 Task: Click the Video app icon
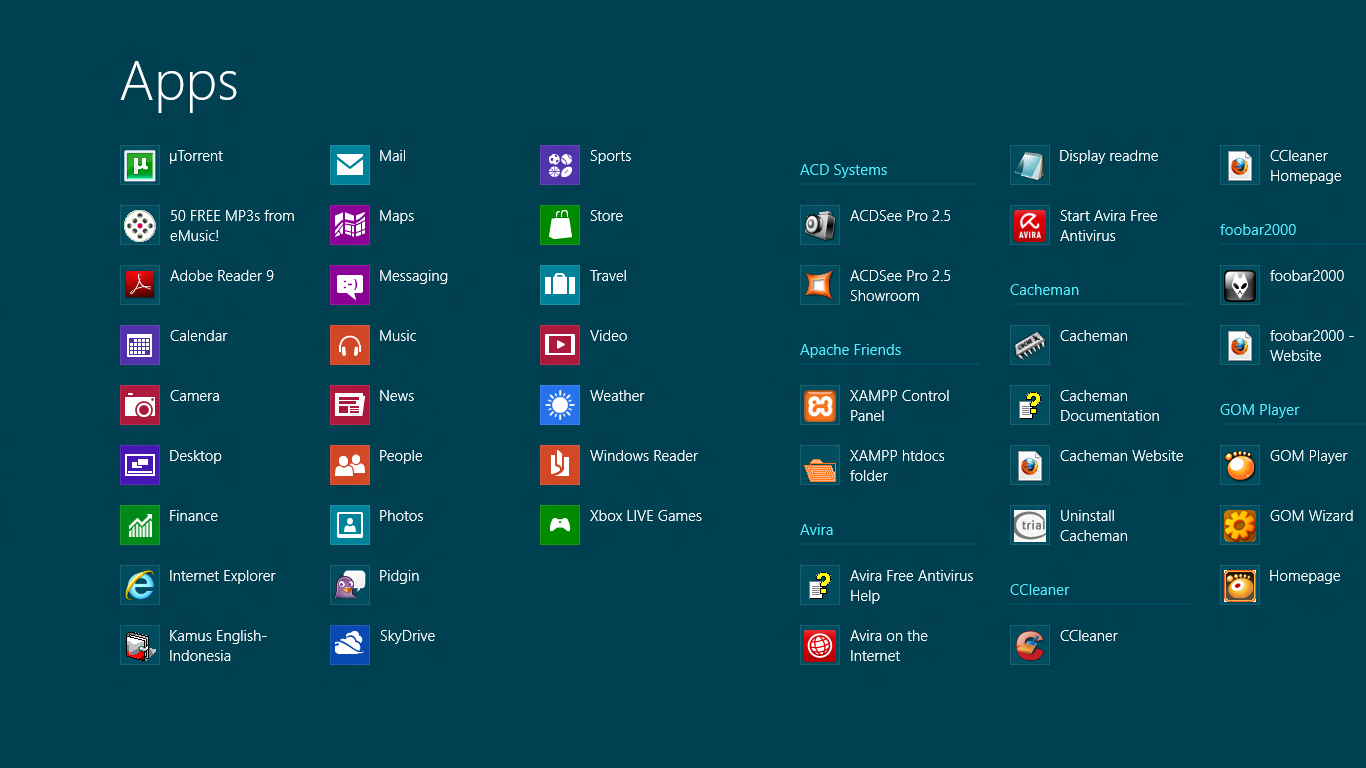[560, 345]
